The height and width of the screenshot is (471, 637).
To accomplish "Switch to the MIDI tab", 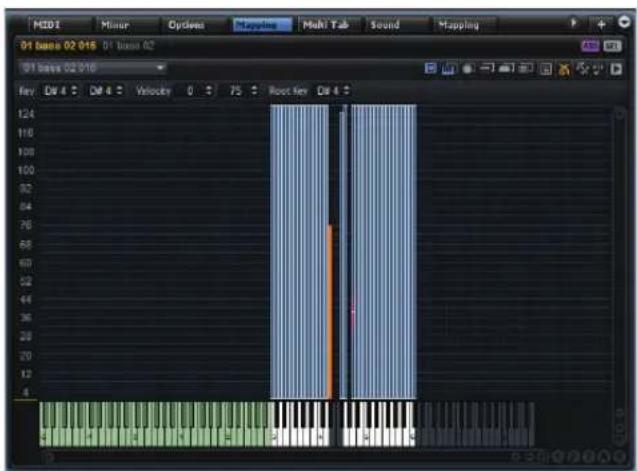I will [60, 25].
